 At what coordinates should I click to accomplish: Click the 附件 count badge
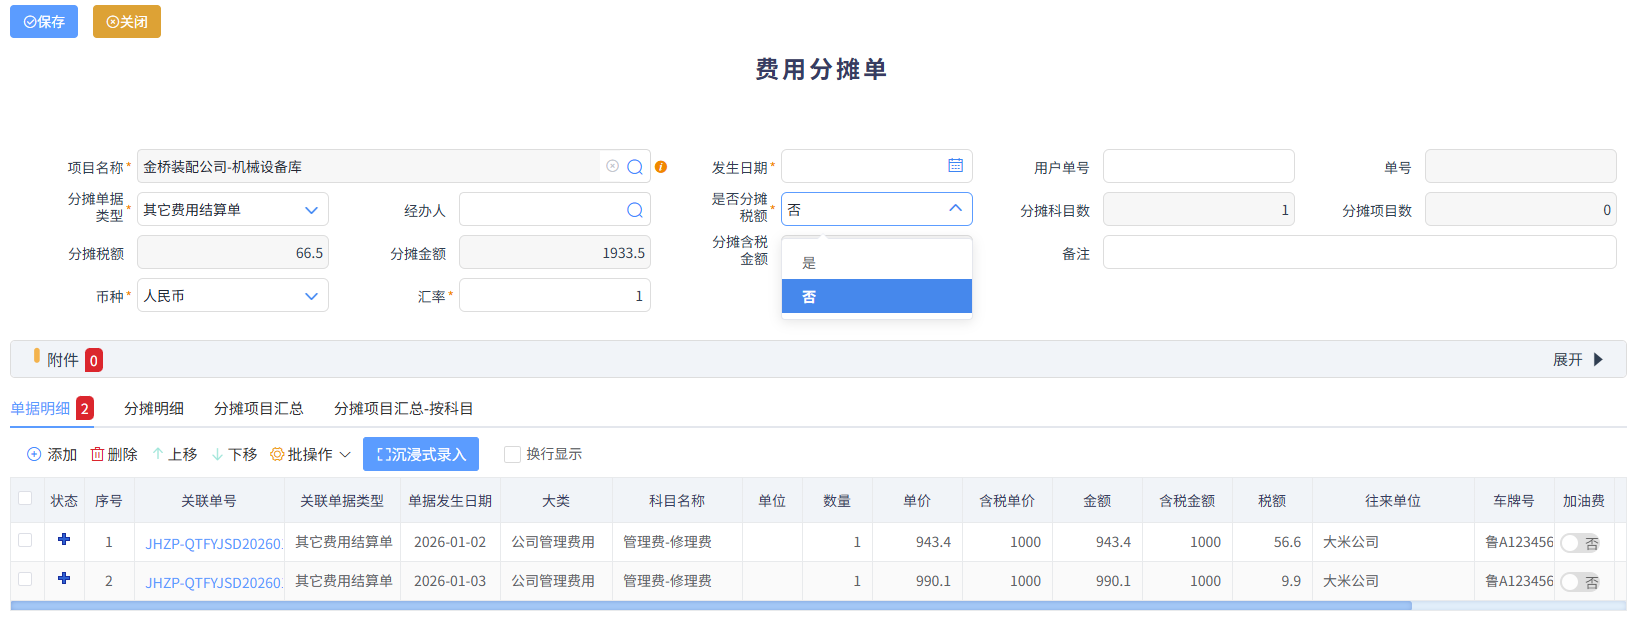(x=94, y=360)
